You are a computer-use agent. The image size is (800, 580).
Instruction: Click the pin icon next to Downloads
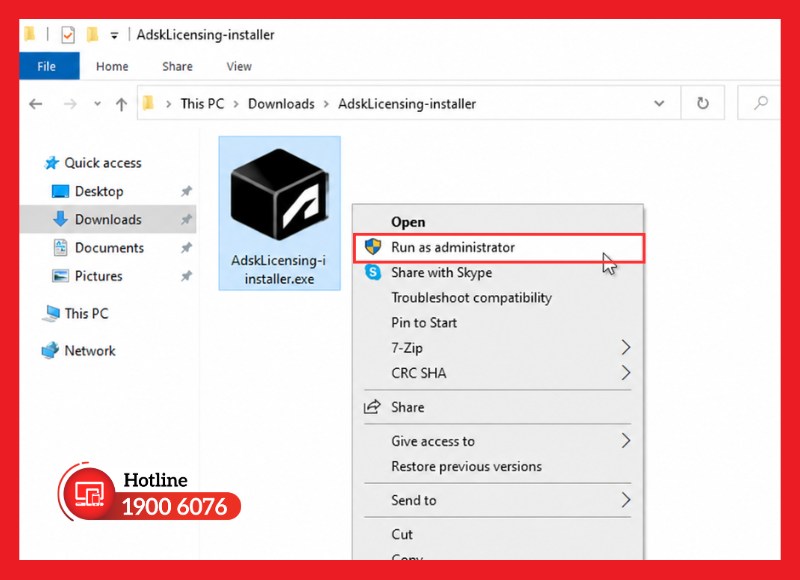tap(186, 219)
